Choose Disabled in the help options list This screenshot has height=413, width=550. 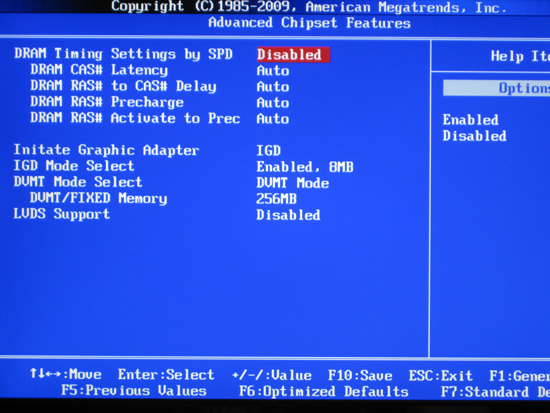coord(475,136)
